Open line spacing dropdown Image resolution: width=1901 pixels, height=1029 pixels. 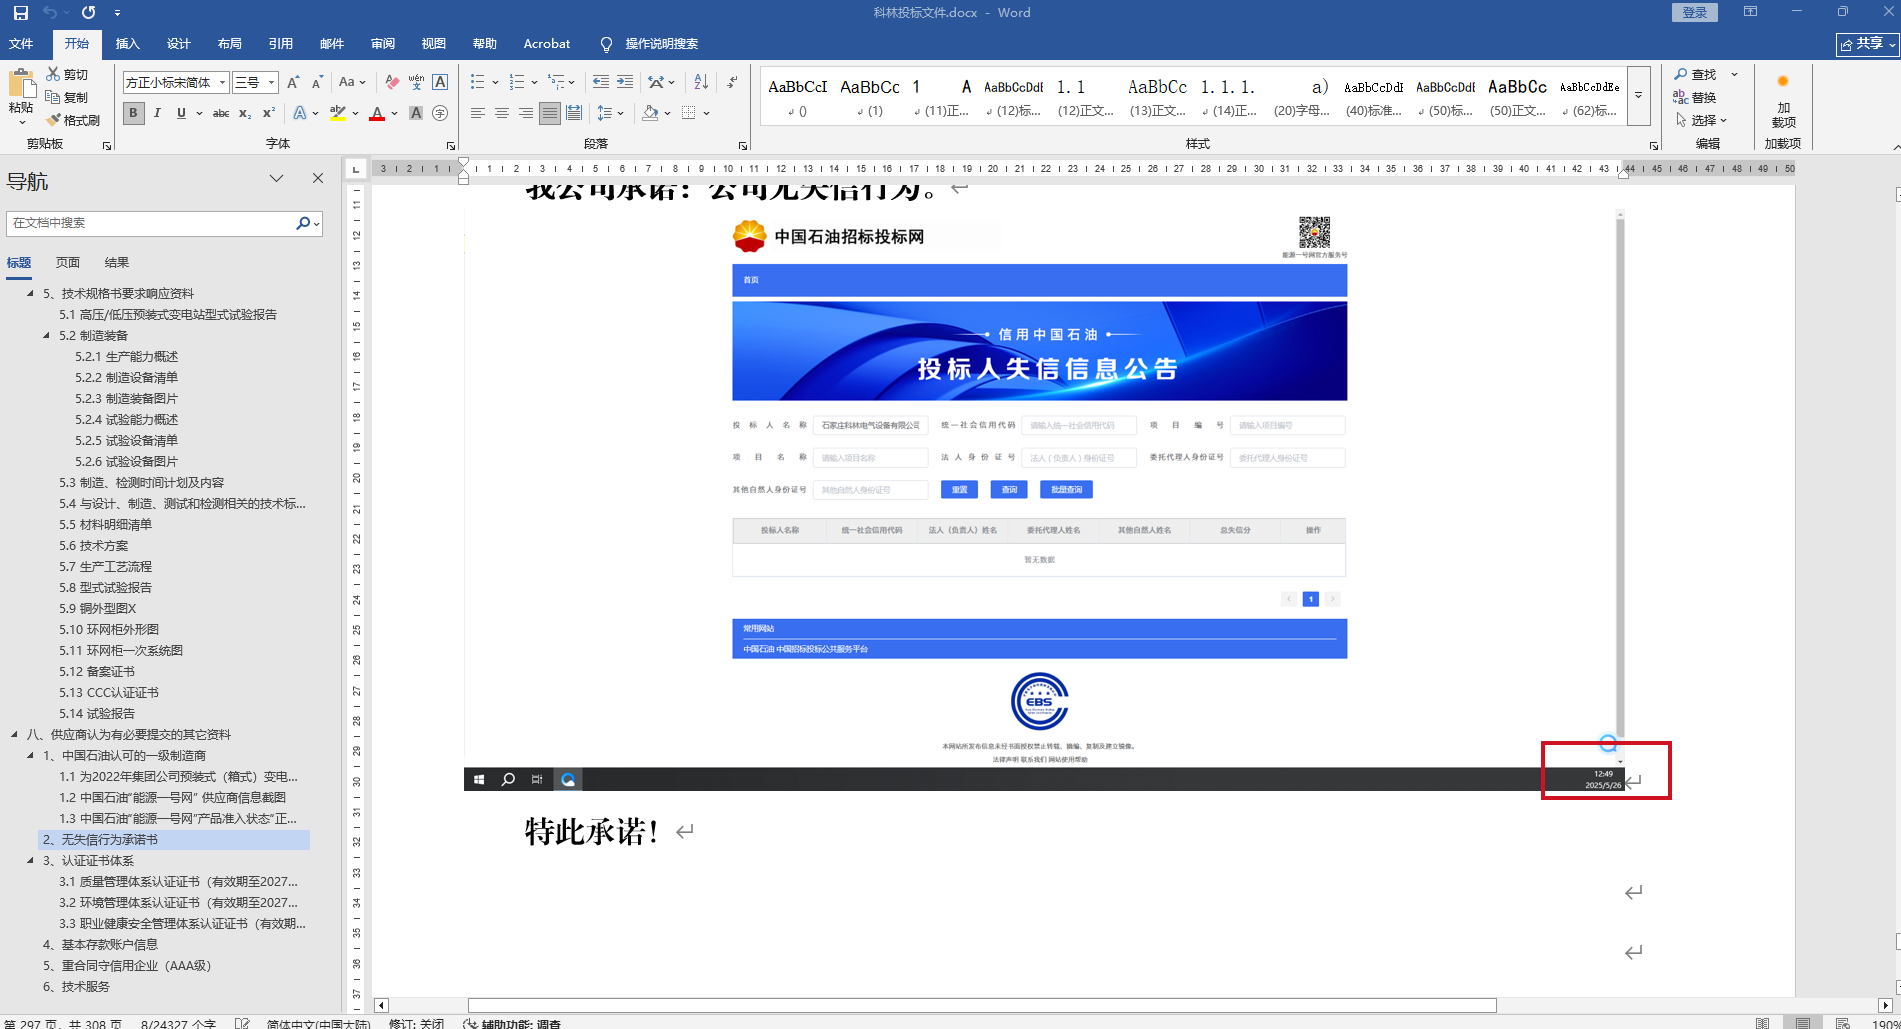(x=610, y=114)
